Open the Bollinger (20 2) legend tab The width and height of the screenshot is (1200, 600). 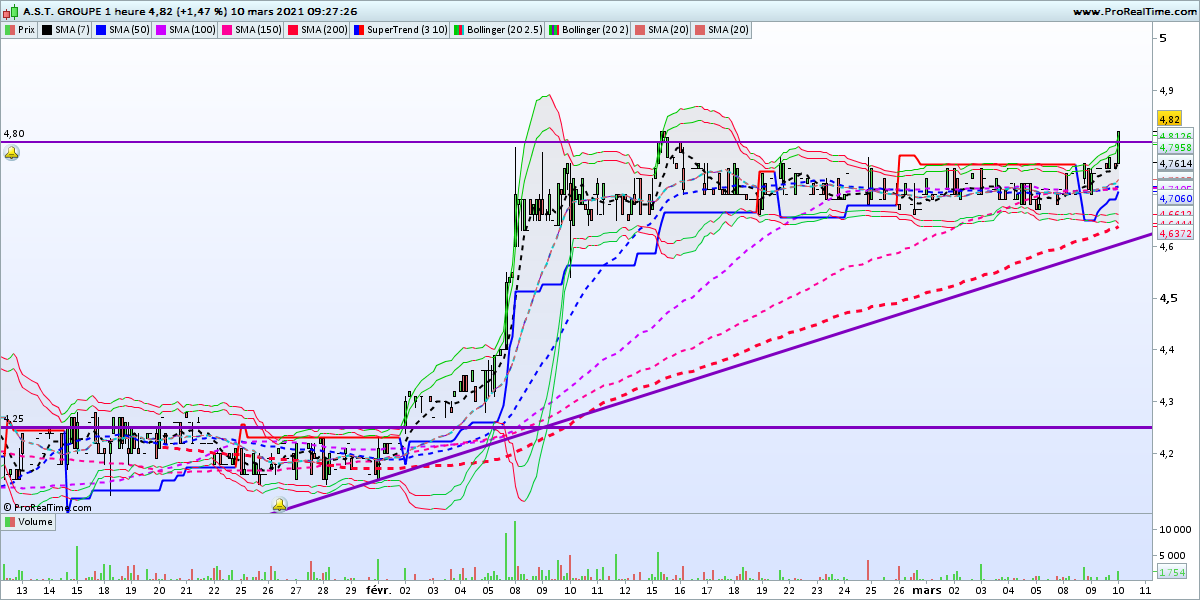[x=589, y=30]
